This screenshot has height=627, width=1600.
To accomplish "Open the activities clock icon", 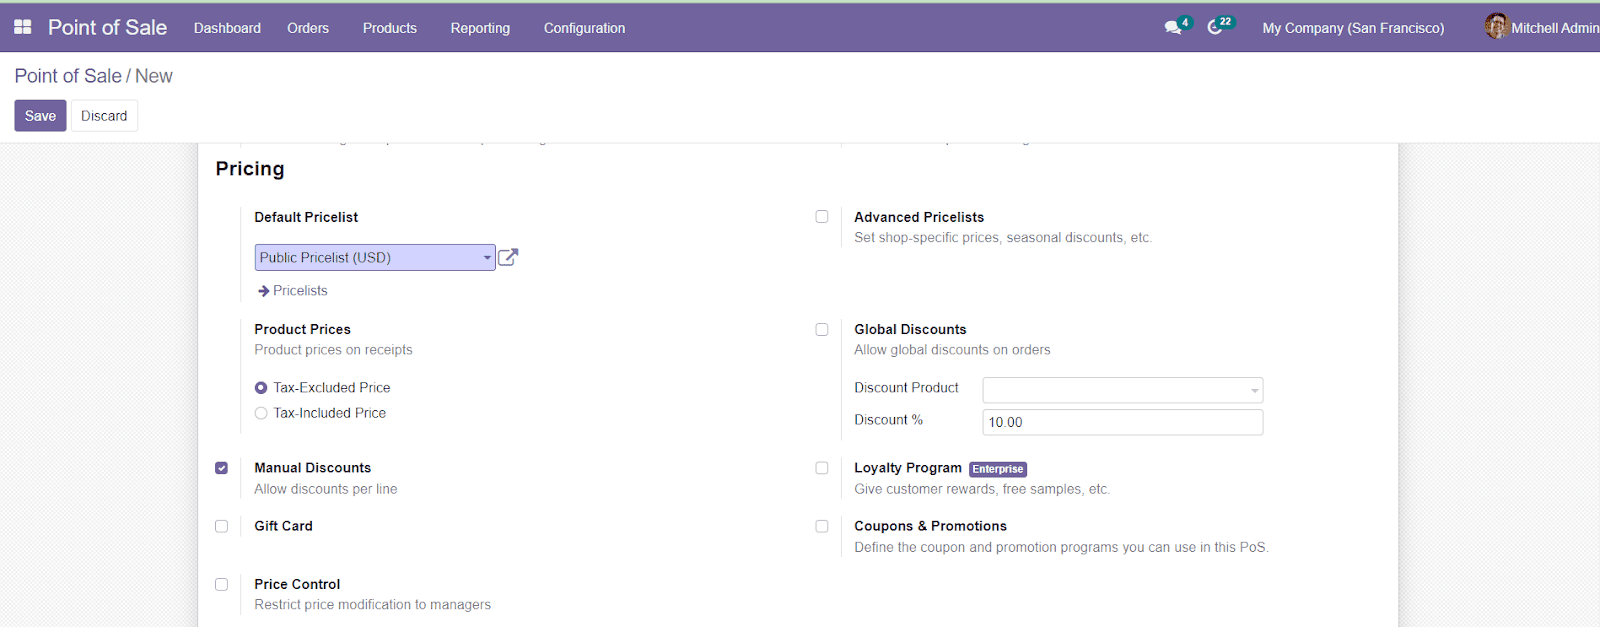I will (1215, 28).
